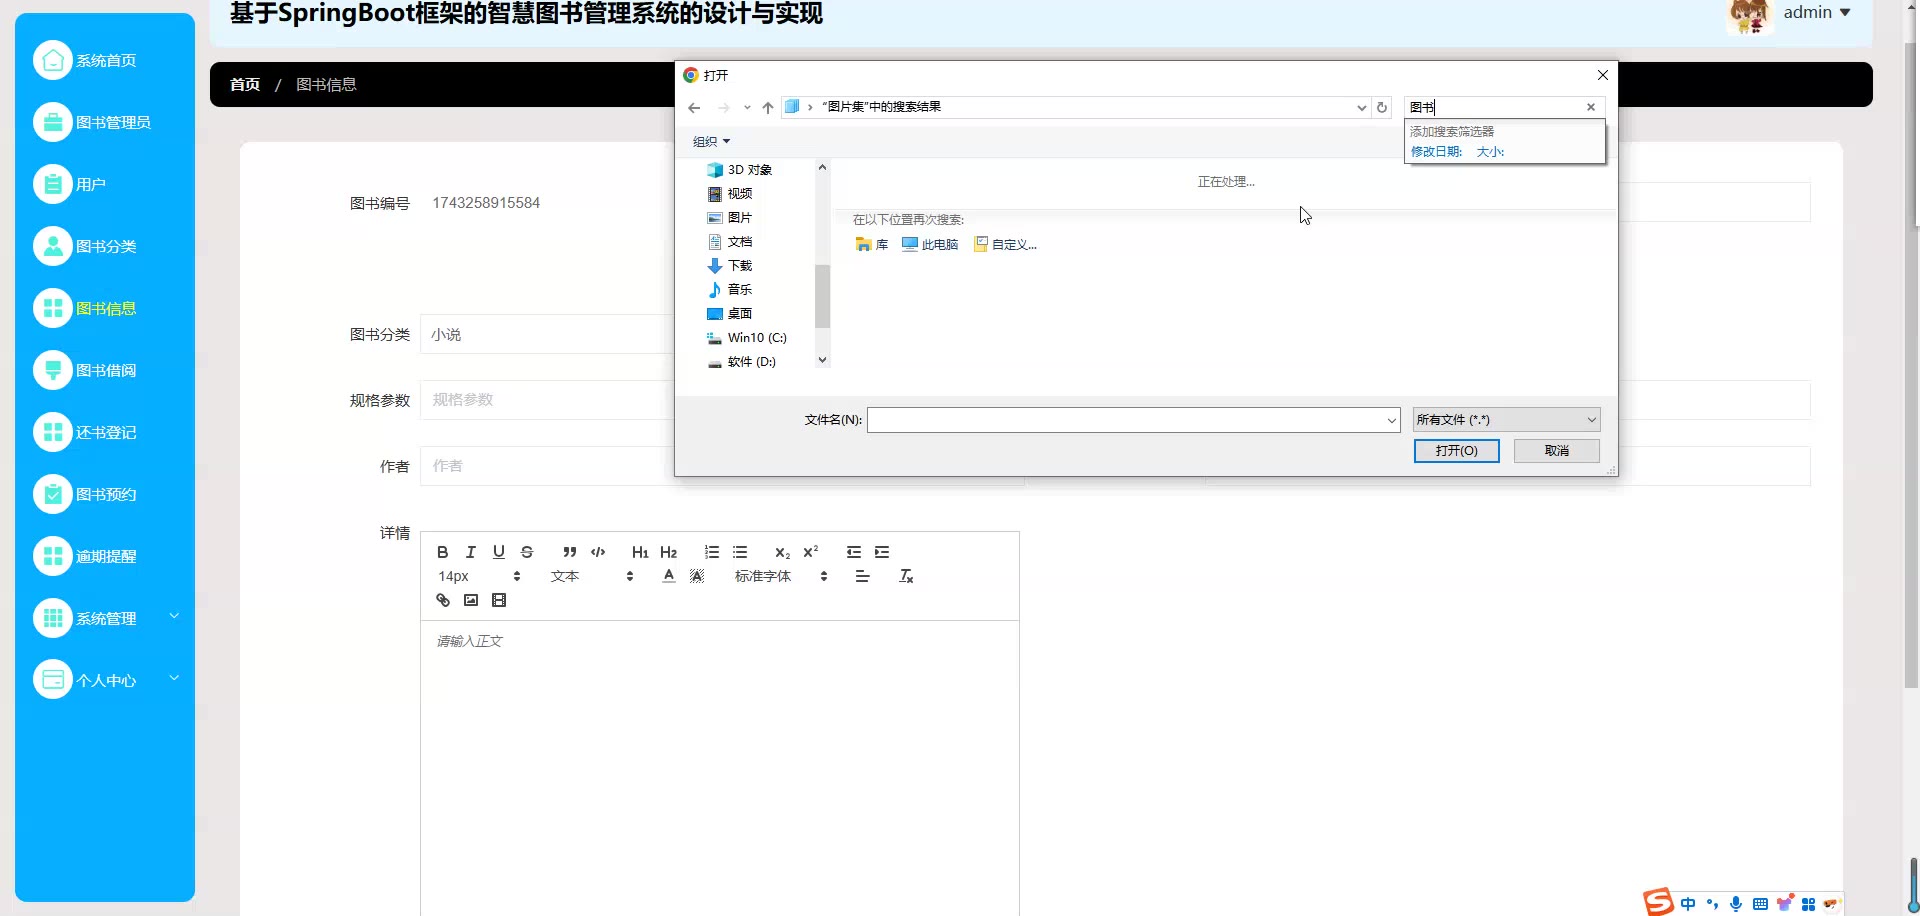Navigate to 首页 breadcrumb
The image size is (1920, 916).
tap(245, 85)
